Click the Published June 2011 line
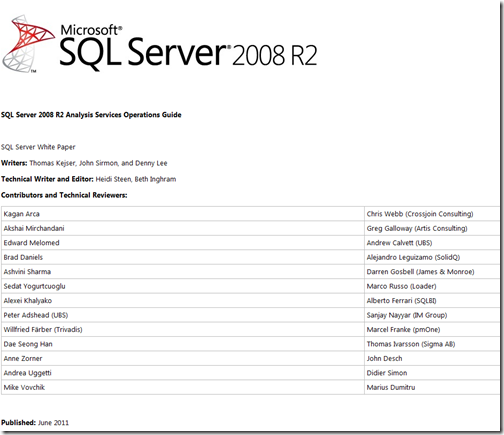The height and width of the screenshot is (435, 504). point(35,423)
